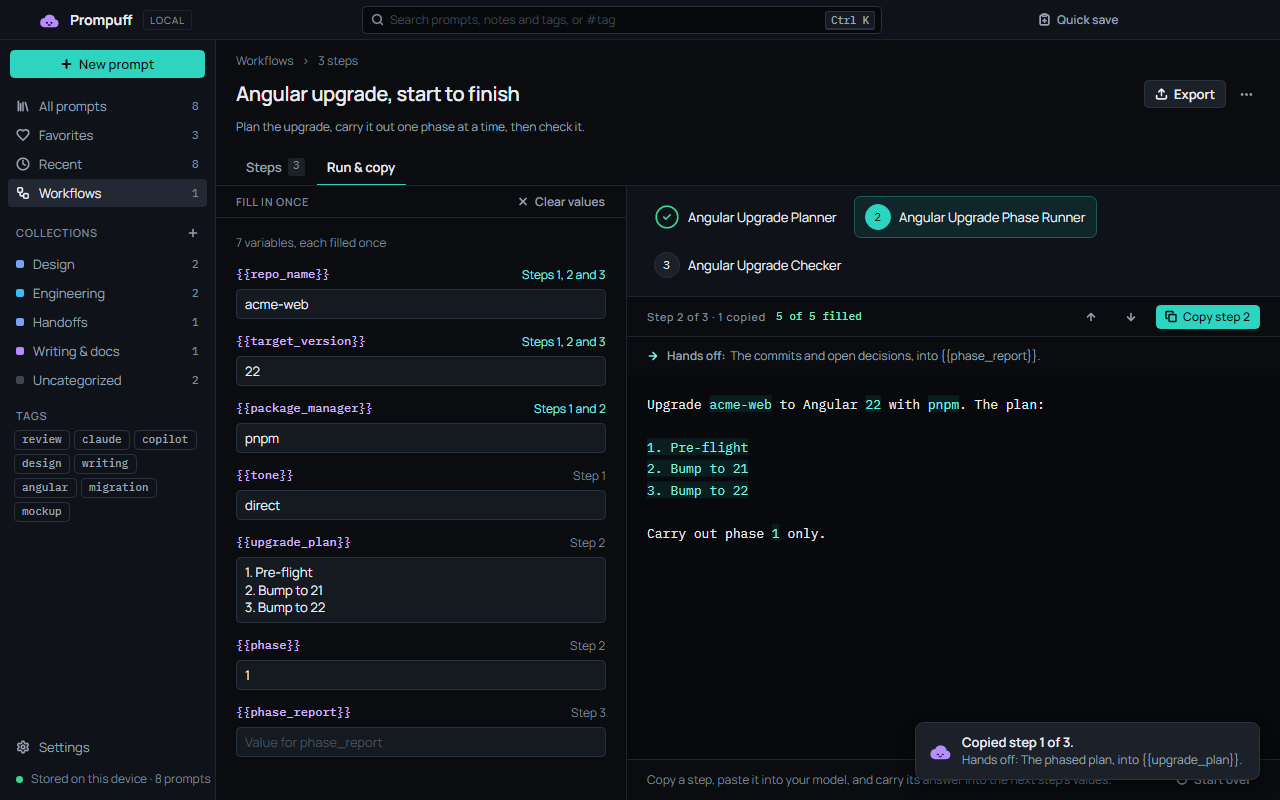Click the upgrade_plan text area

pos(421,590)
